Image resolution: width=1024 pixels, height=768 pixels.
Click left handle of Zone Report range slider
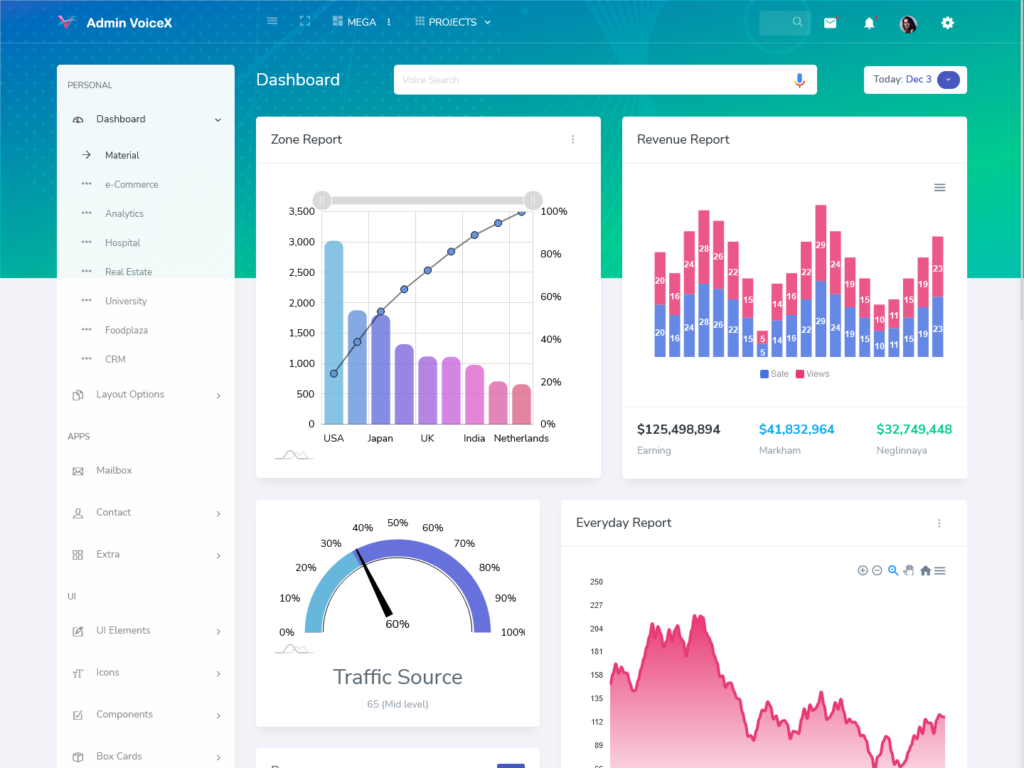[322, 200]
